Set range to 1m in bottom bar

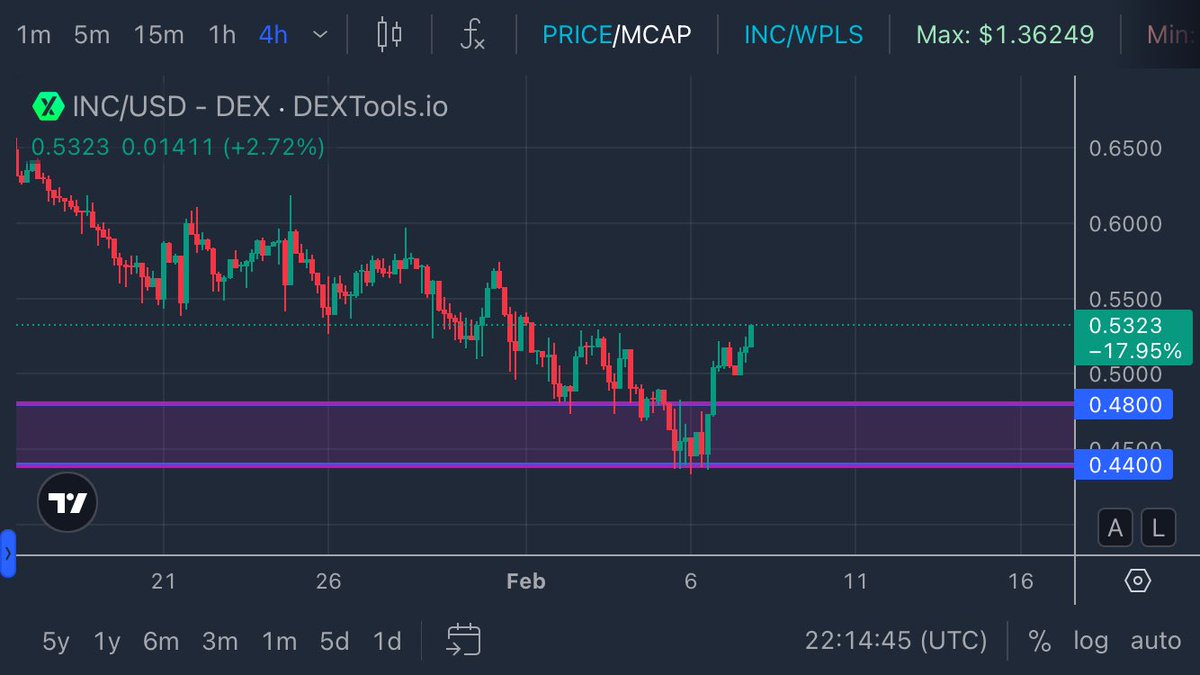tap(279, 641)
